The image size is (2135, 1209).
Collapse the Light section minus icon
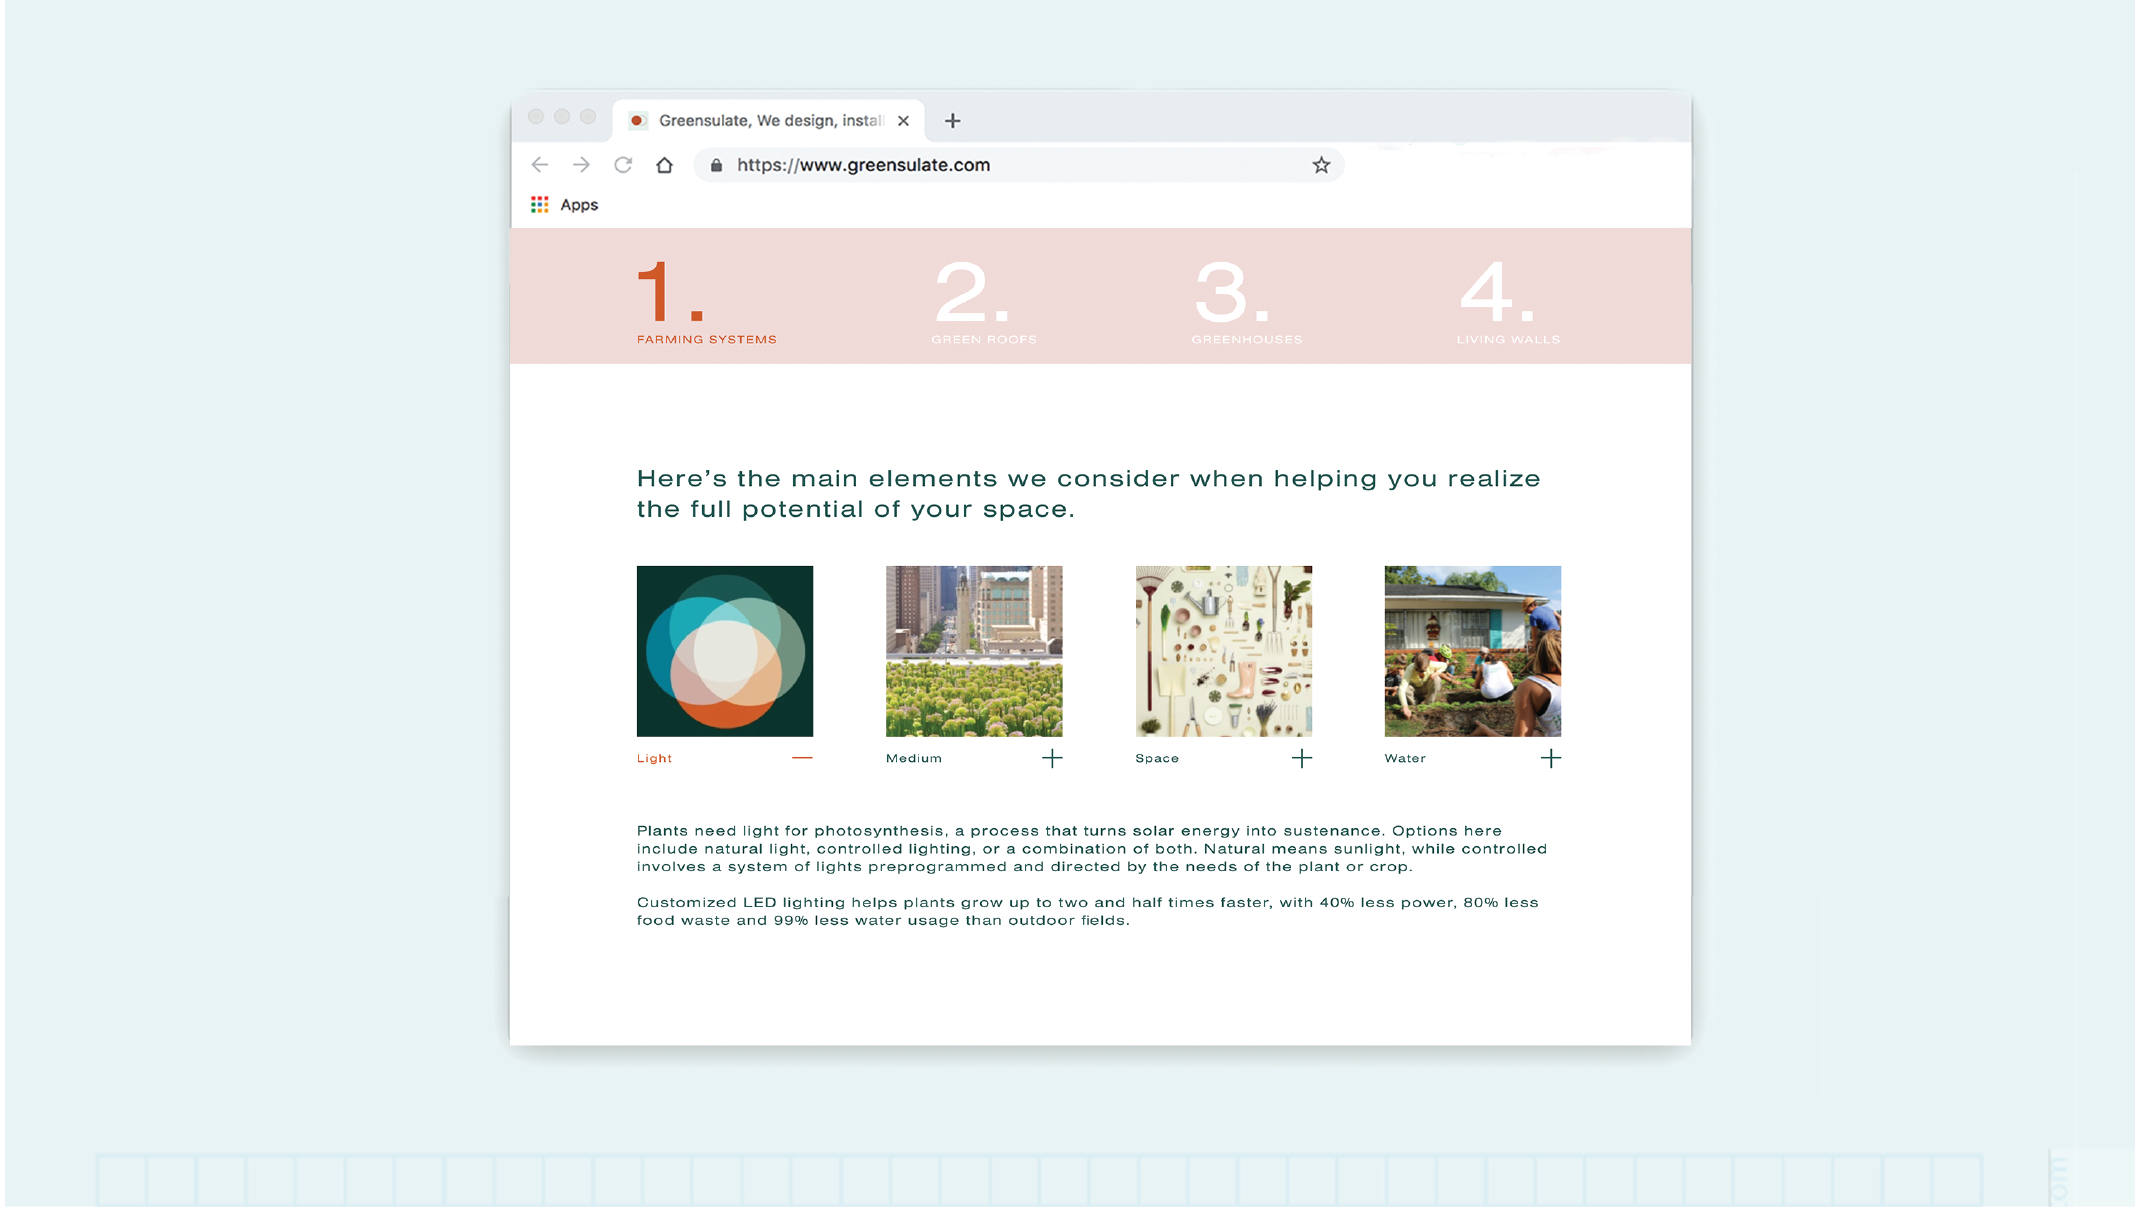pos(802,758)
